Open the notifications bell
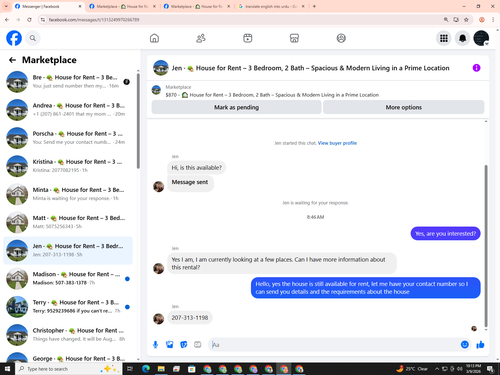This screenshot has height=375, width=500. 462,38
